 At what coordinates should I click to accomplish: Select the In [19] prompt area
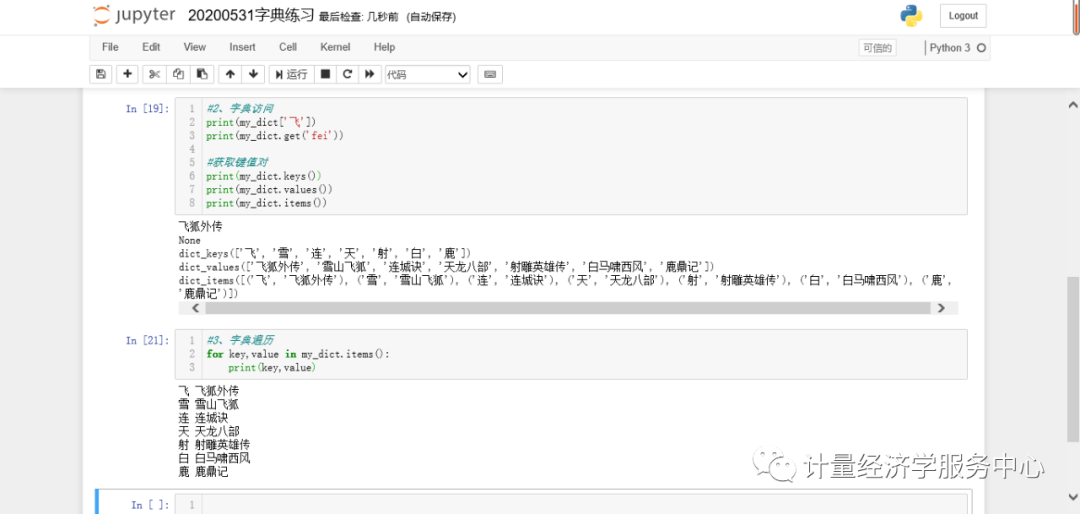[x=147, y=108]
